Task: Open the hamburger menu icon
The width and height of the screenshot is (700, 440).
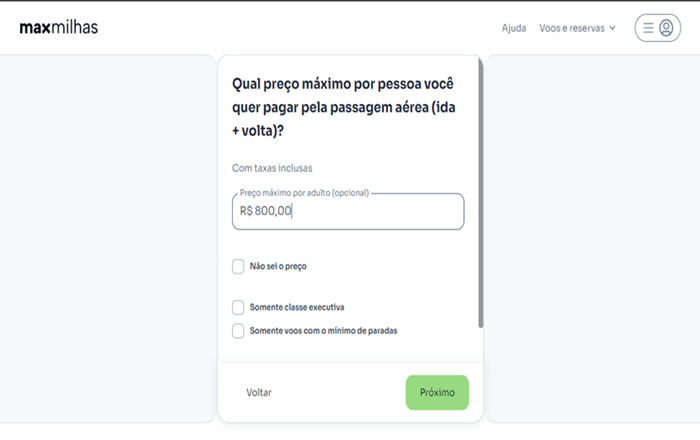Action: 648,28
